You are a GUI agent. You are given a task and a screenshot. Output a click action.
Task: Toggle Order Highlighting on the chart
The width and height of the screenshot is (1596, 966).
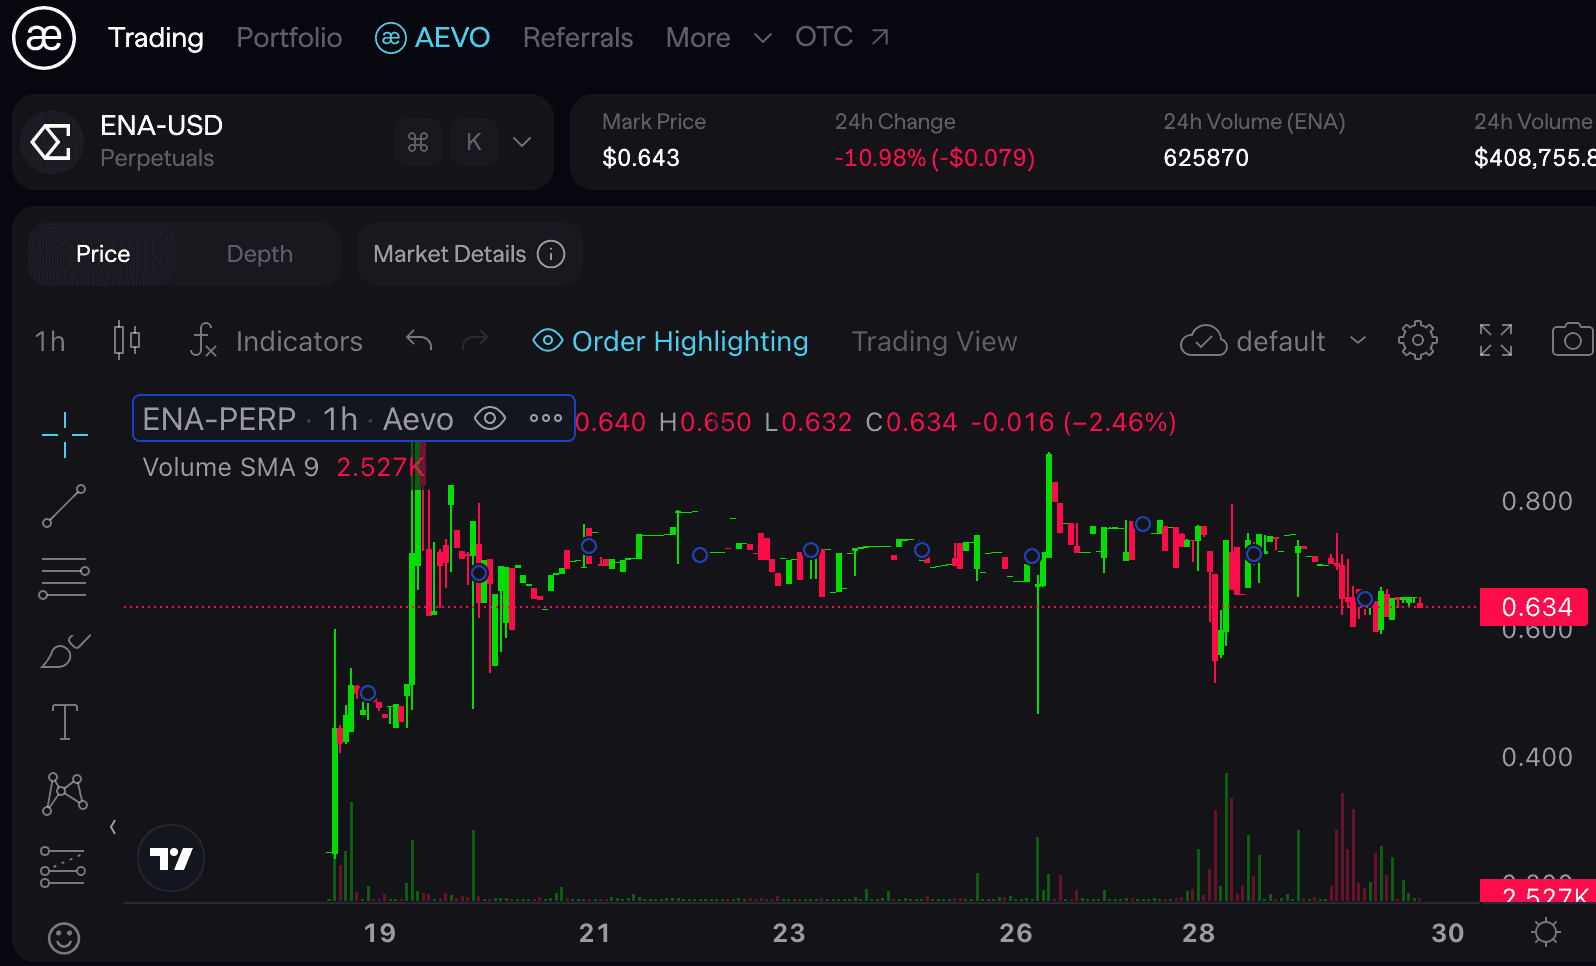coord(670,341)
